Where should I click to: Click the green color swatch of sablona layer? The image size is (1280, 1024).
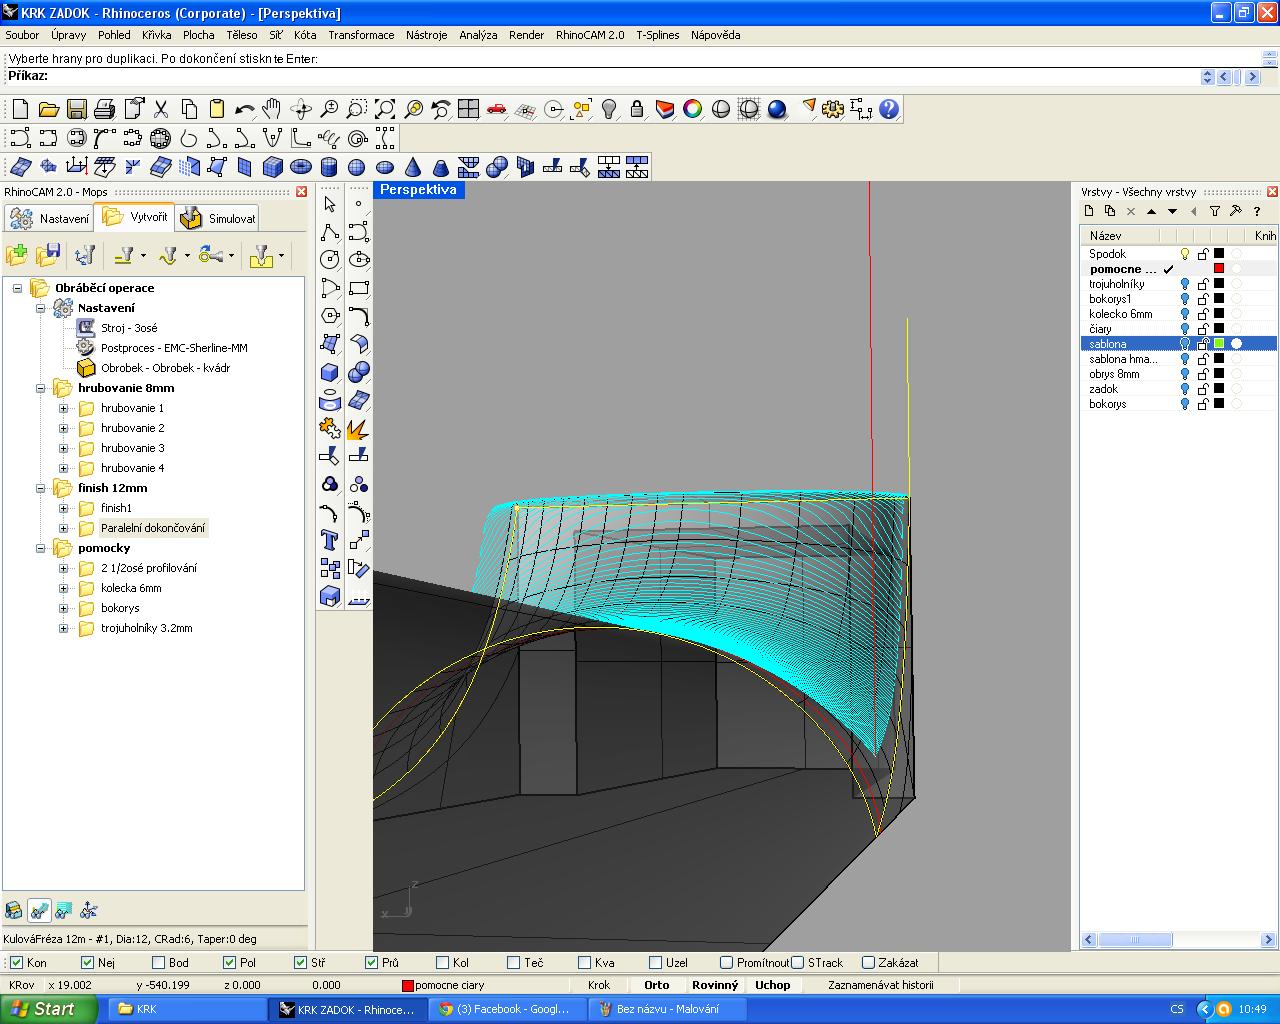click(x=1219, y=344)
